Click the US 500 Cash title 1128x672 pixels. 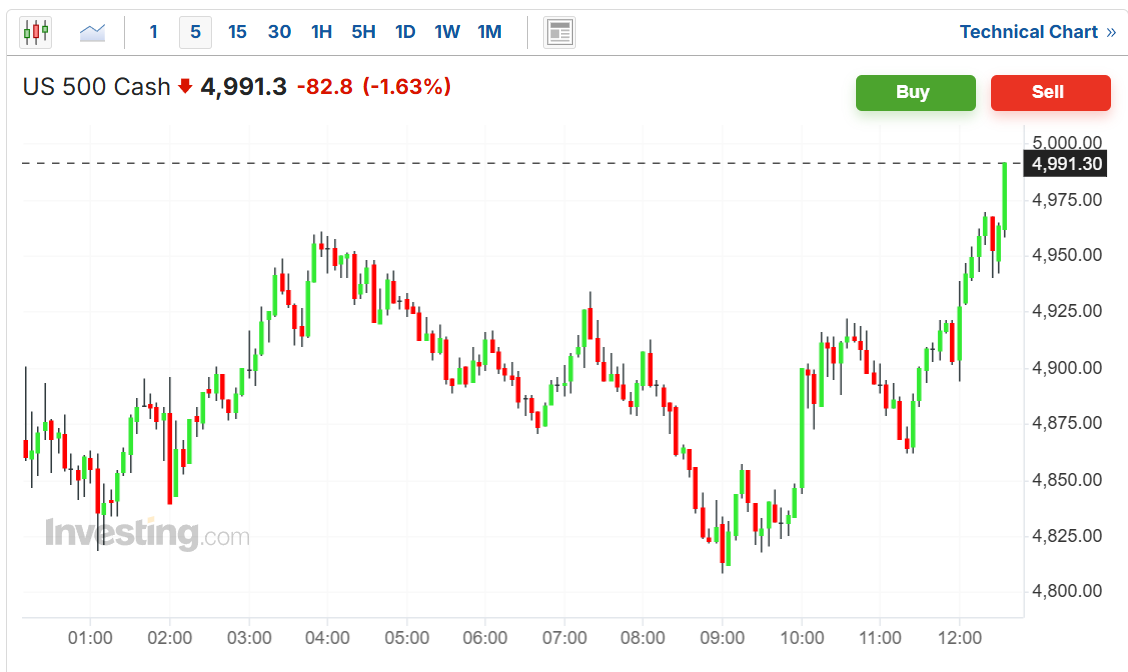[x=96, y=87]
